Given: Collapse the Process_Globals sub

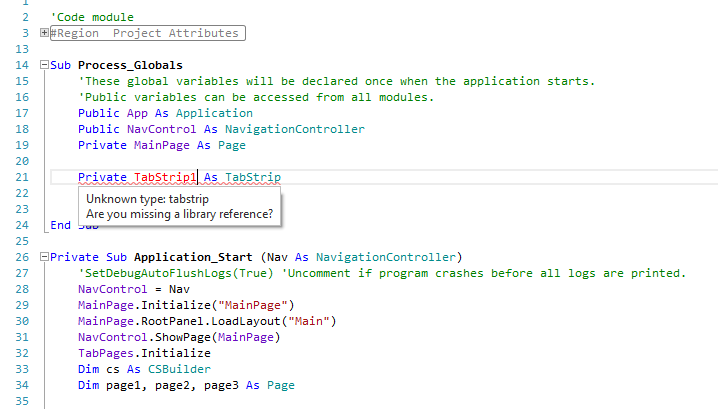Looking at the screenshot, I should (x=43, y=65).
